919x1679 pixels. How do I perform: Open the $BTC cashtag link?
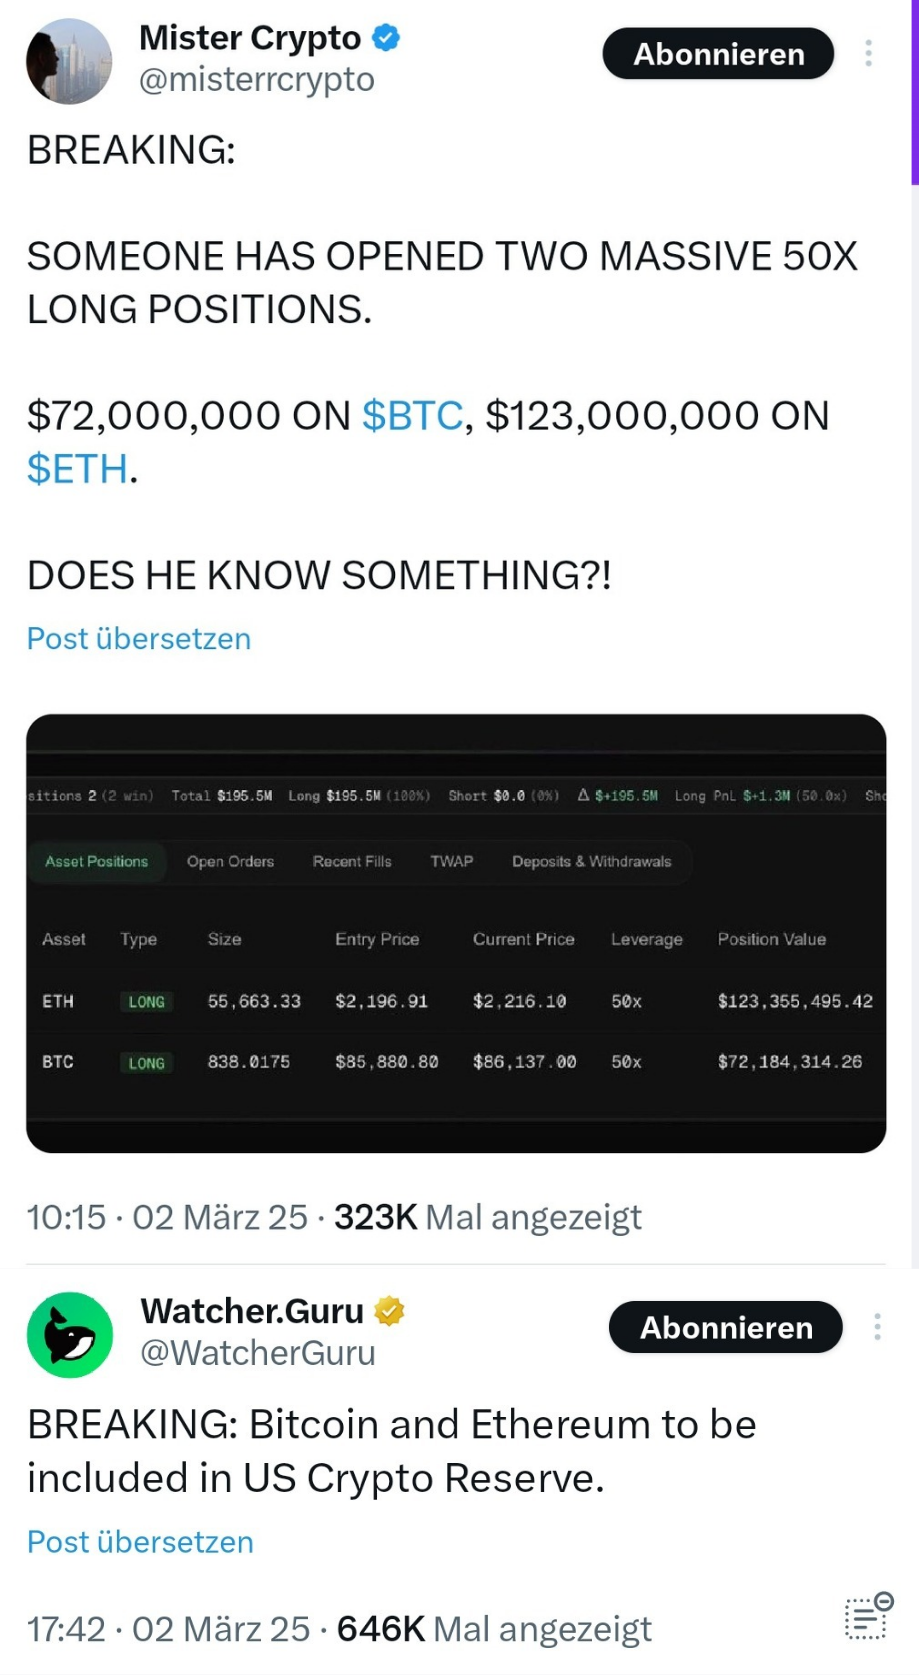412,416
